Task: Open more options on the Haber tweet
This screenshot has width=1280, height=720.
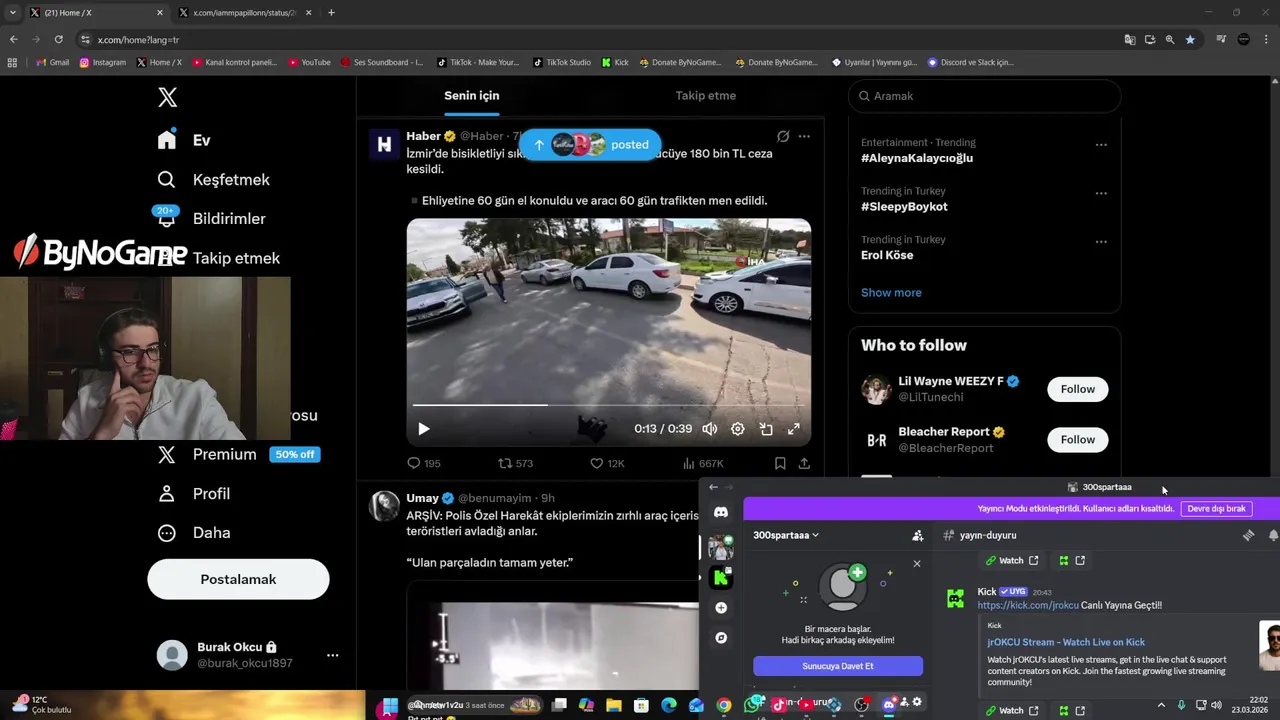Action: tap(804, 136)
